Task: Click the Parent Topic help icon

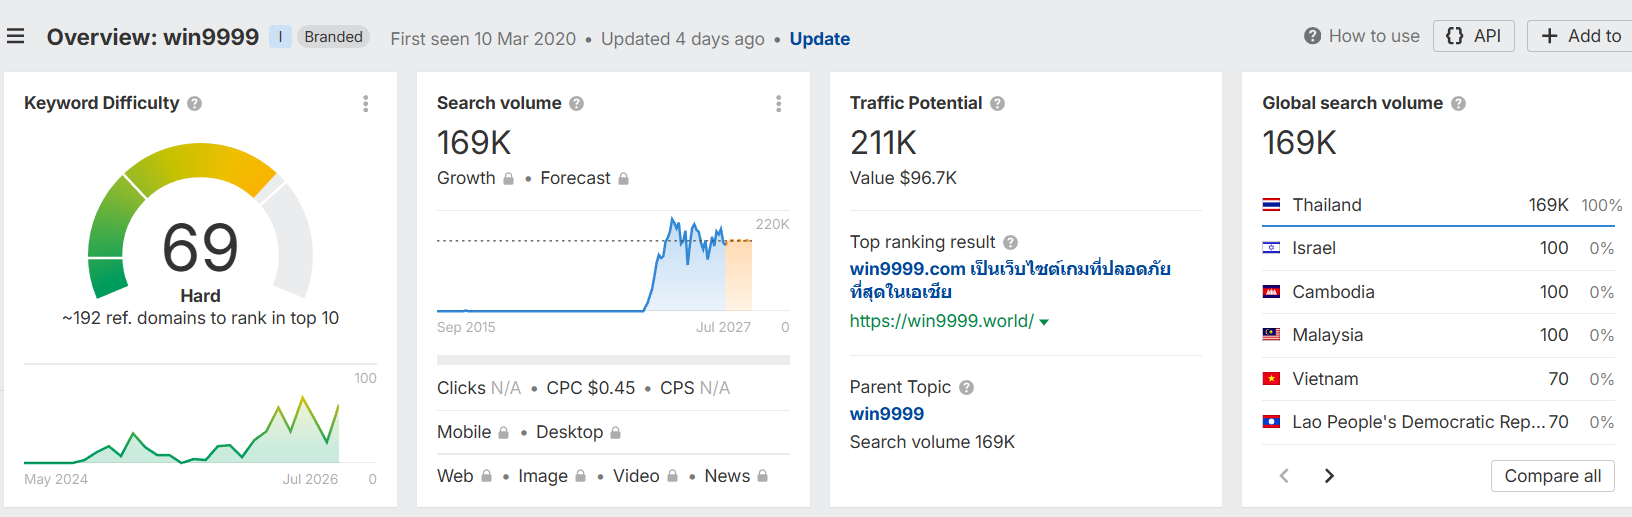Action: 967,387
